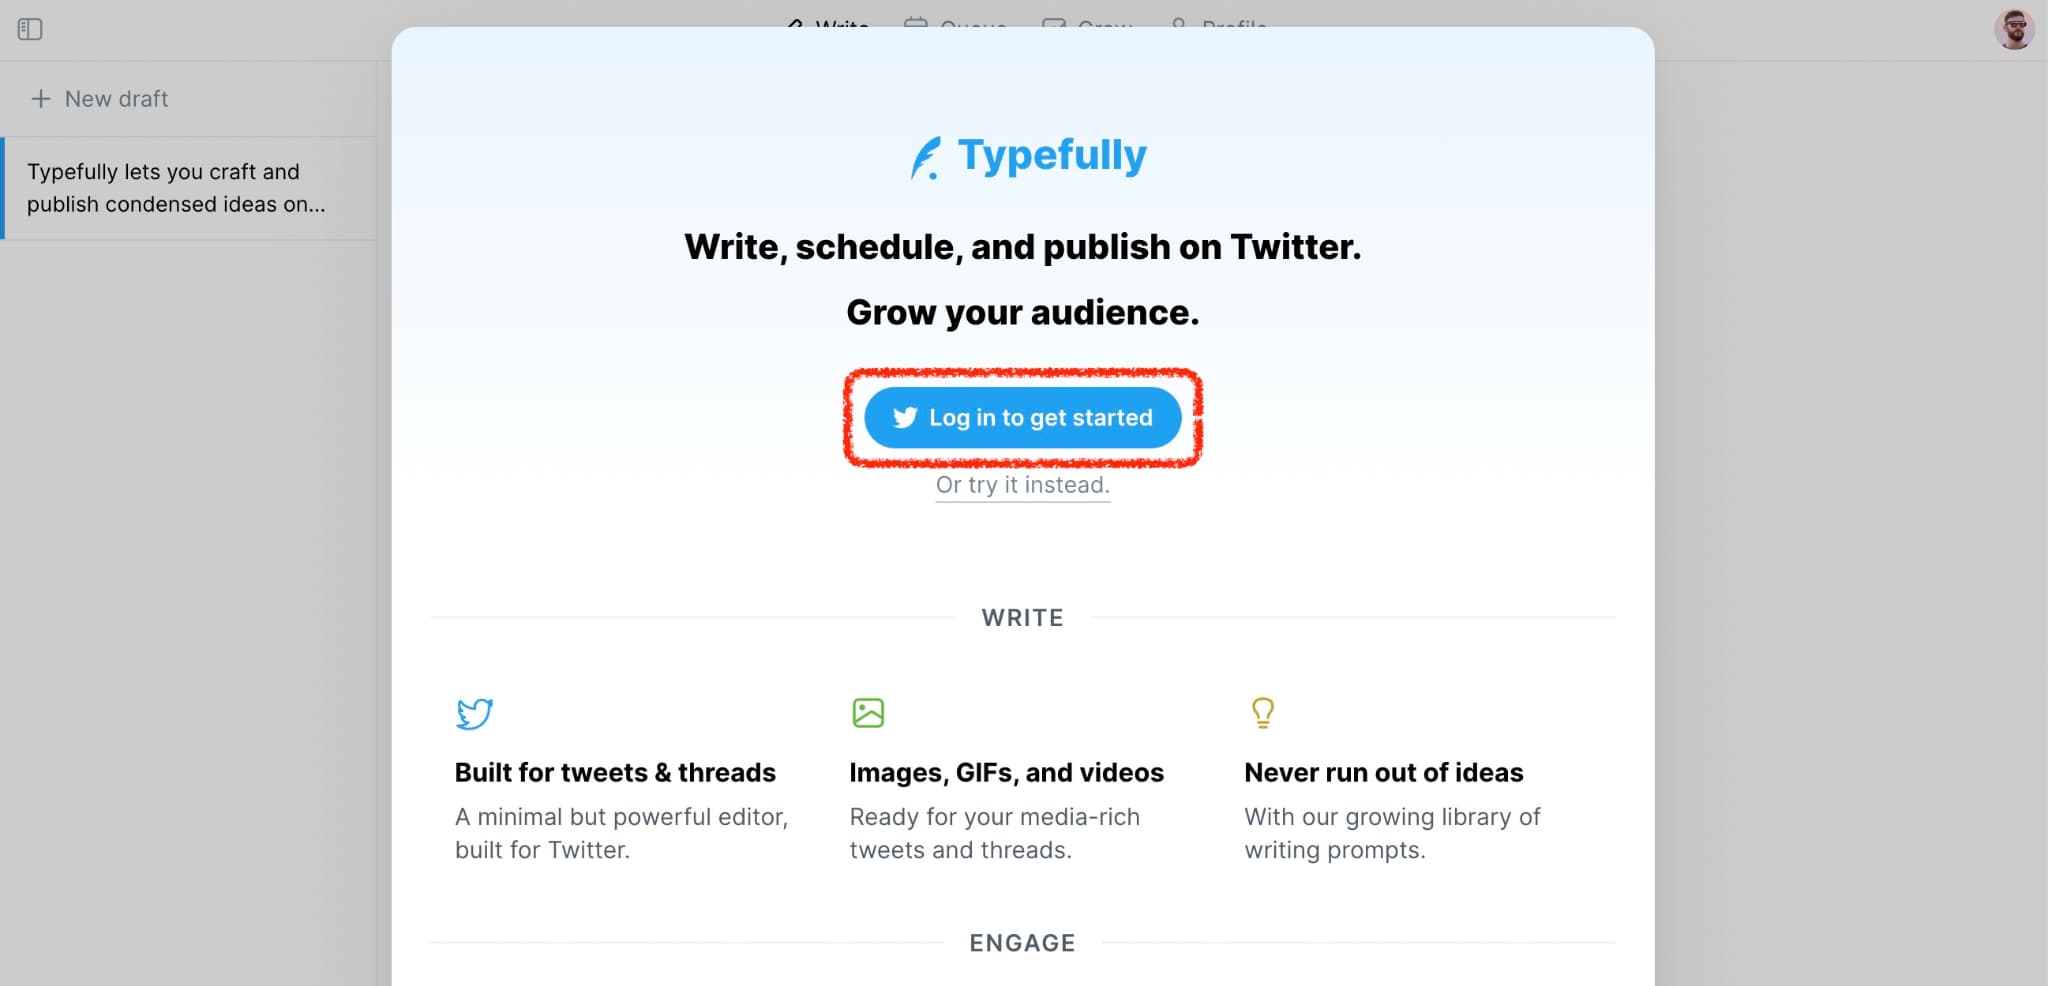The image size is (2048, 986).
Task: Select the image icon above Images, GIFs, and videos
Action: (x=868, y=712)
